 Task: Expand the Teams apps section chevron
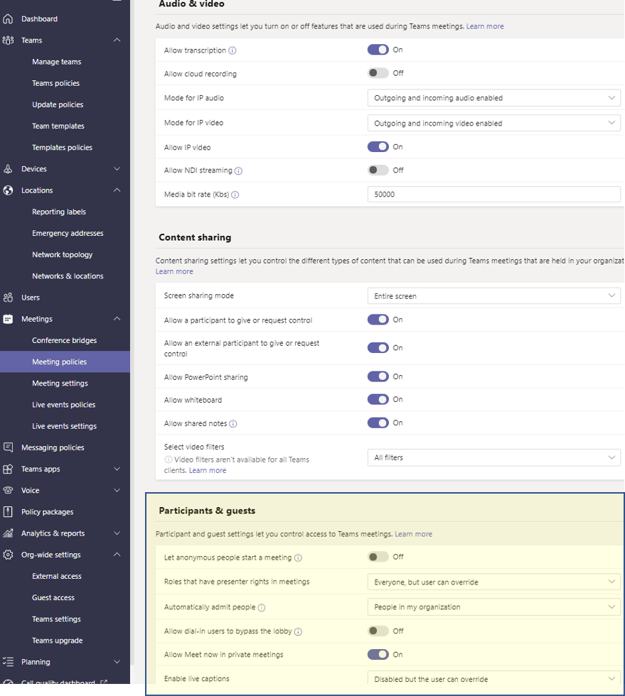pyautogui.click(x=117, y=469)
